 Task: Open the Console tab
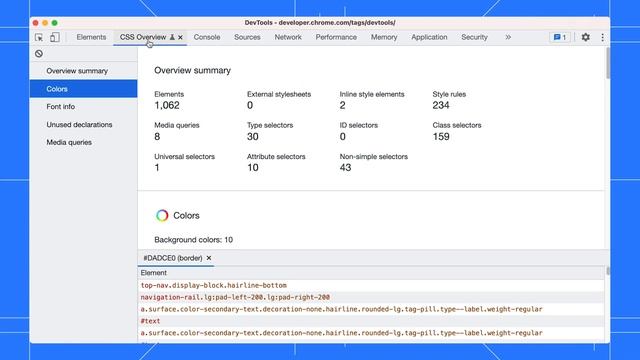(207, 37)
